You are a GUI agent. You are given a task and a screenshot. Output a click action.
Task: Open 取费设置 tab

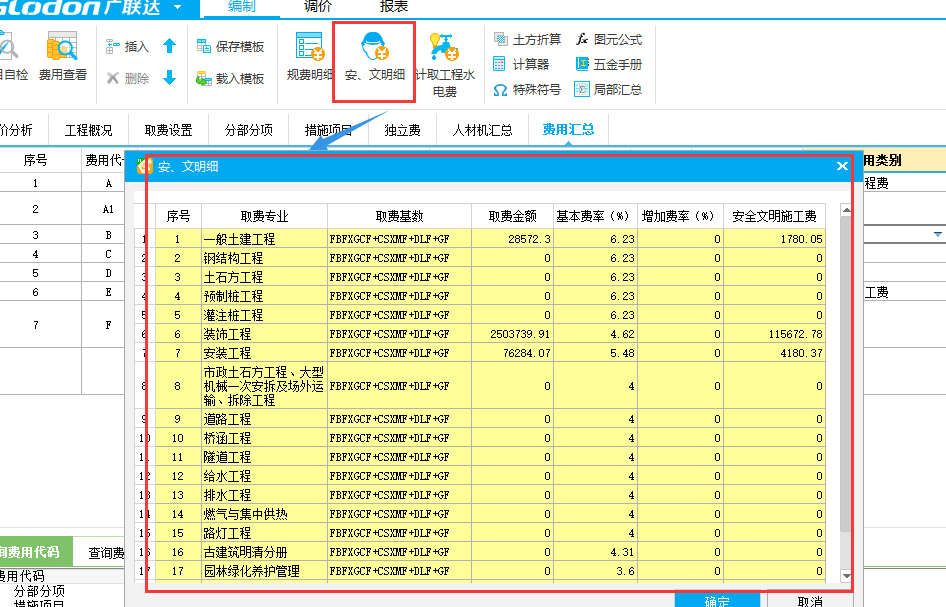pos(168,130)
